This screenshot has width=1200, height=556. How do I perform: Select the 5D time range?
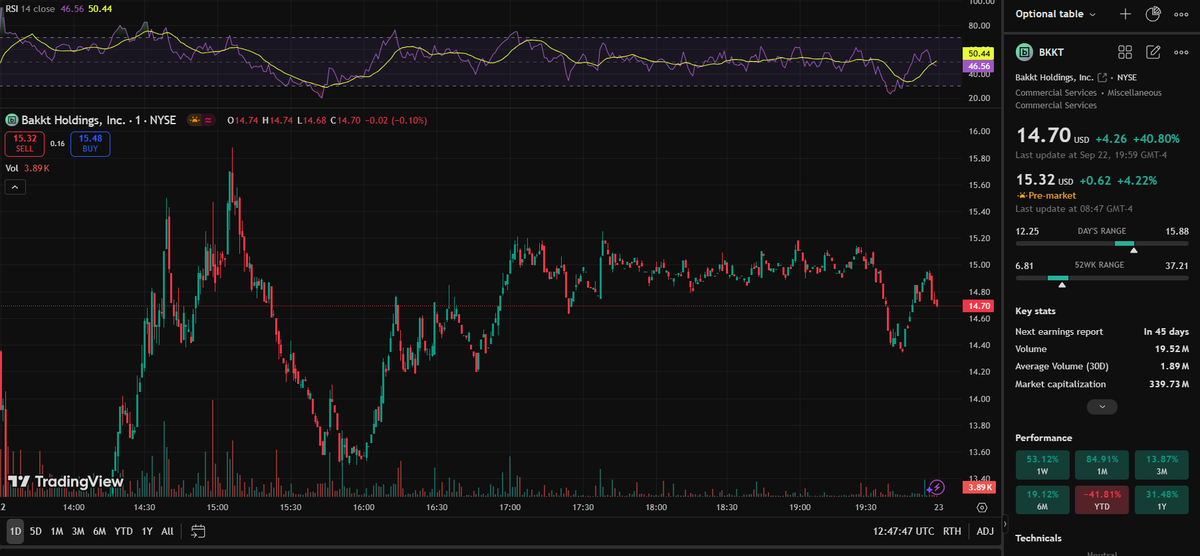[x=36, y=531]
